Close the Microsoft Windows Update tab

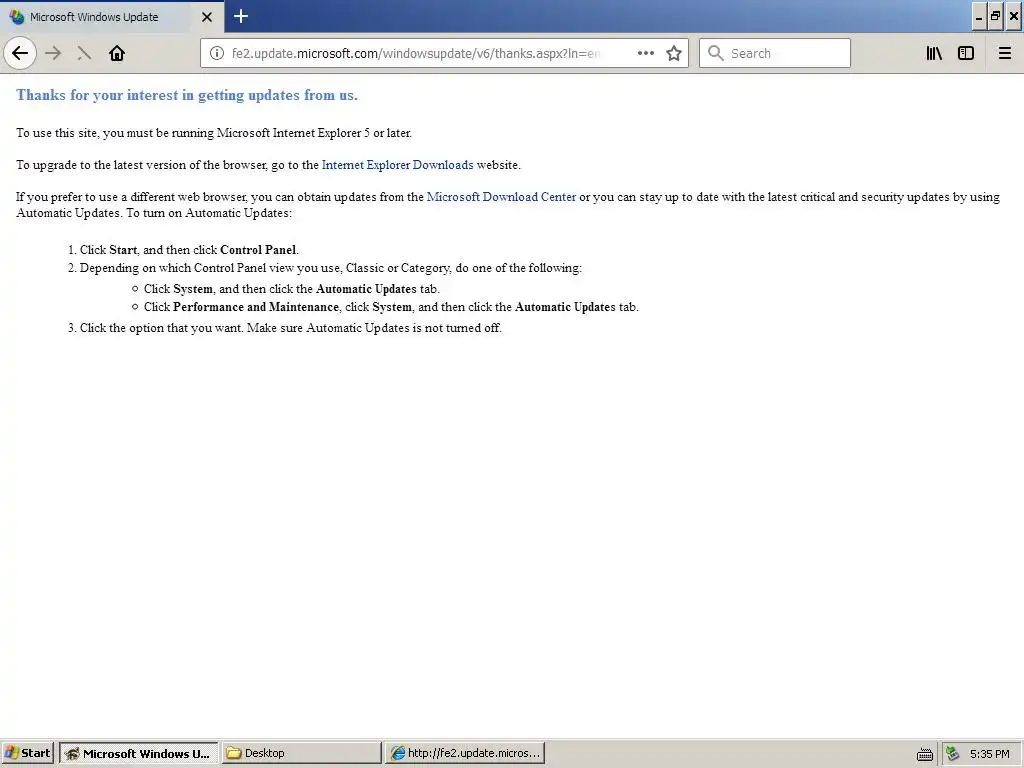pyautogui.click(x=206, y=17)
